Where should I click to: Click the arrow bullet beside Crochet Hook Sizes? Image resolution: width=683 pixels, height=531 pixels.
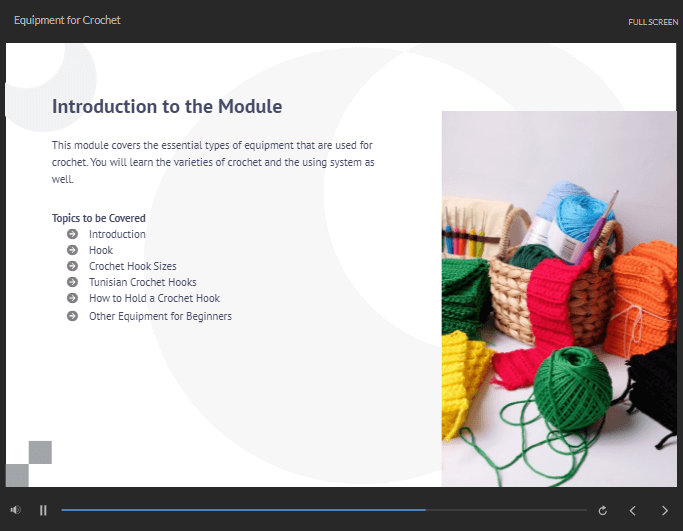click(72, 266)
